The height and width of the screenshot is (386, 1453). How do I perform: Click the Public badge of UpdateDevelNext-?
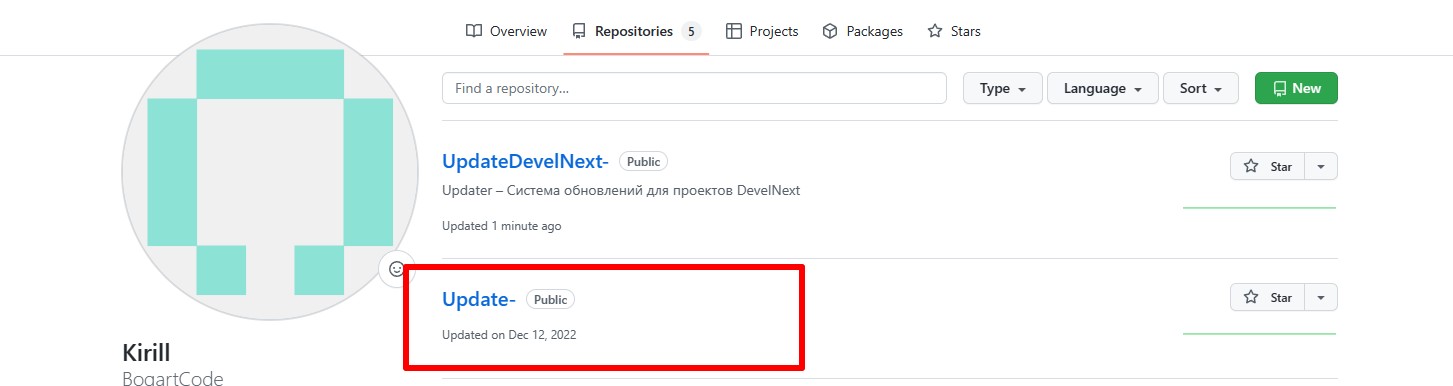pyautogui.click(x=643, y=161)
